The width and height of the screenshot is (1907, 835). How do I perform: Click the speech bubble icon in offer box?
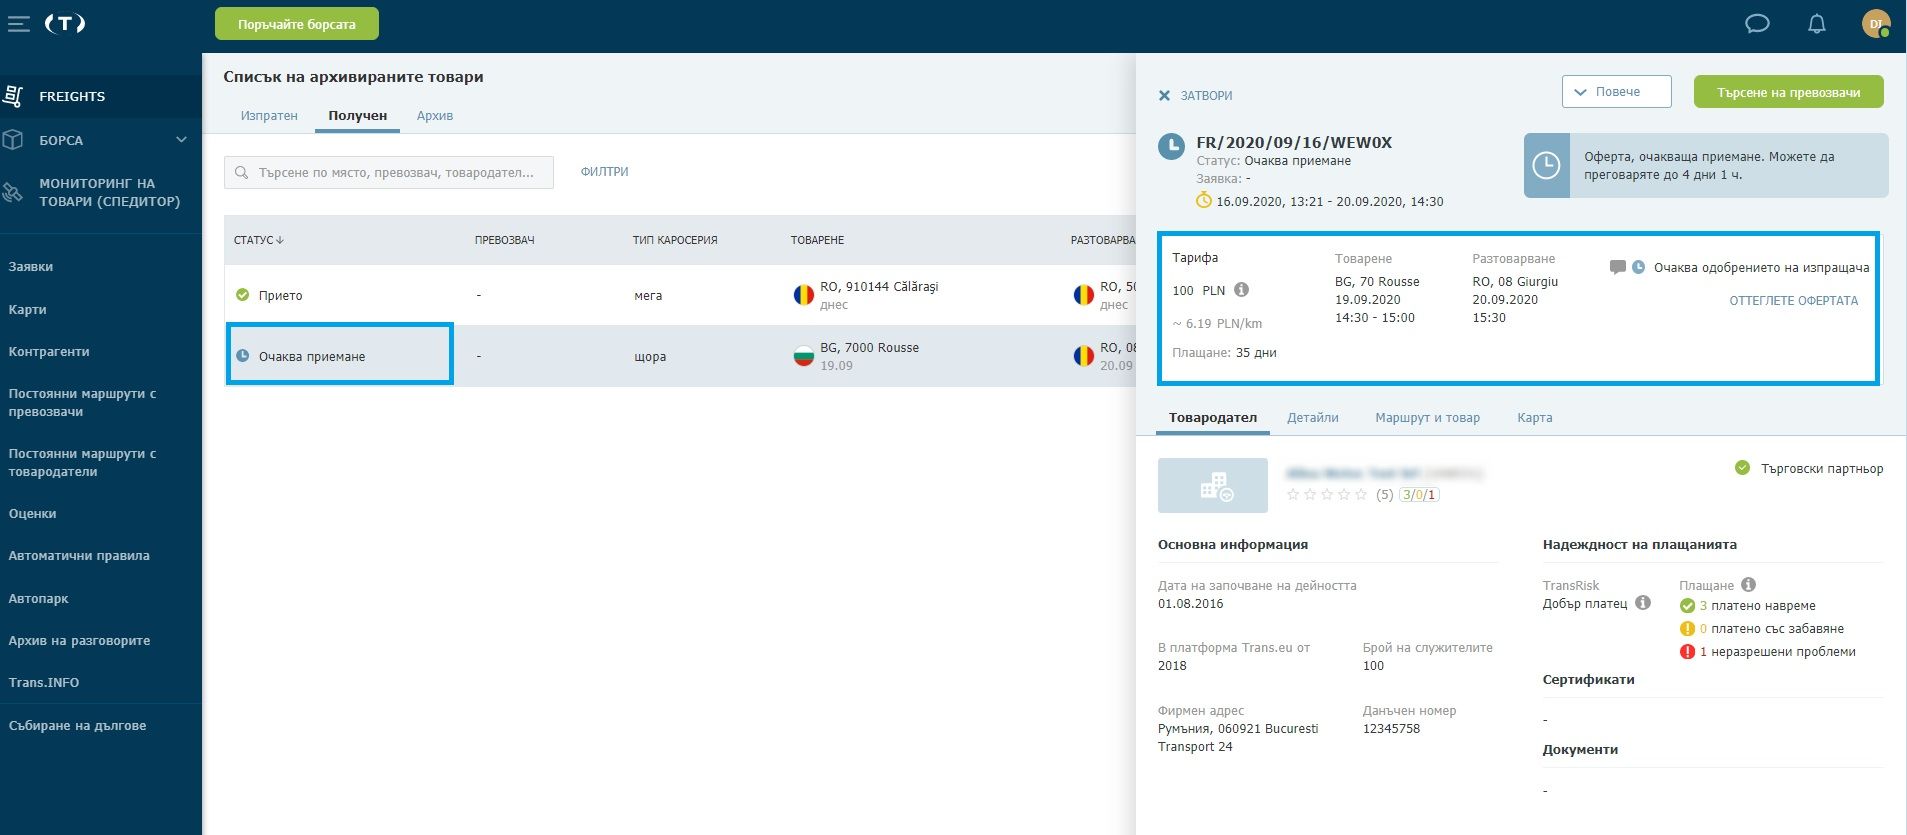click(x=1617, y=268)
